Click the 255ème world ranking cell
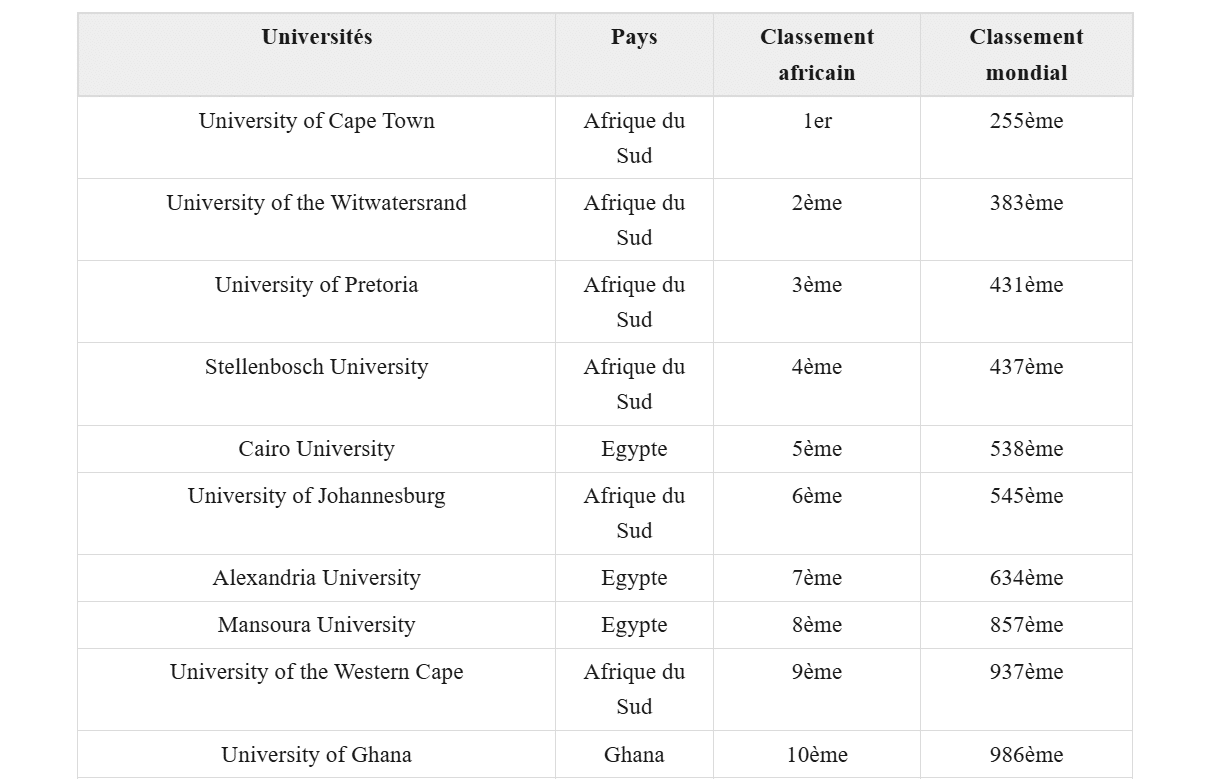 pos(1026,121)
